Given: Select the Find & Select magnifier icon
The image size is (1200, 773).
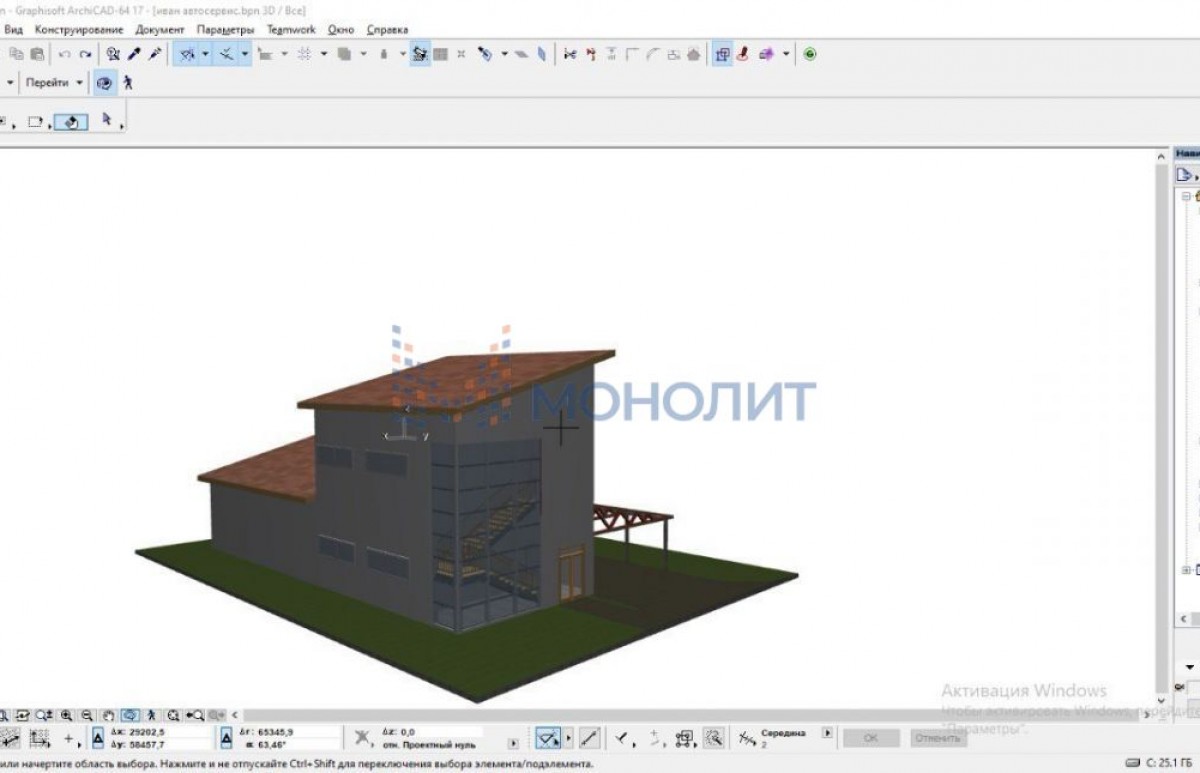Looking at the screenshot, I should [x=113, y=54].
